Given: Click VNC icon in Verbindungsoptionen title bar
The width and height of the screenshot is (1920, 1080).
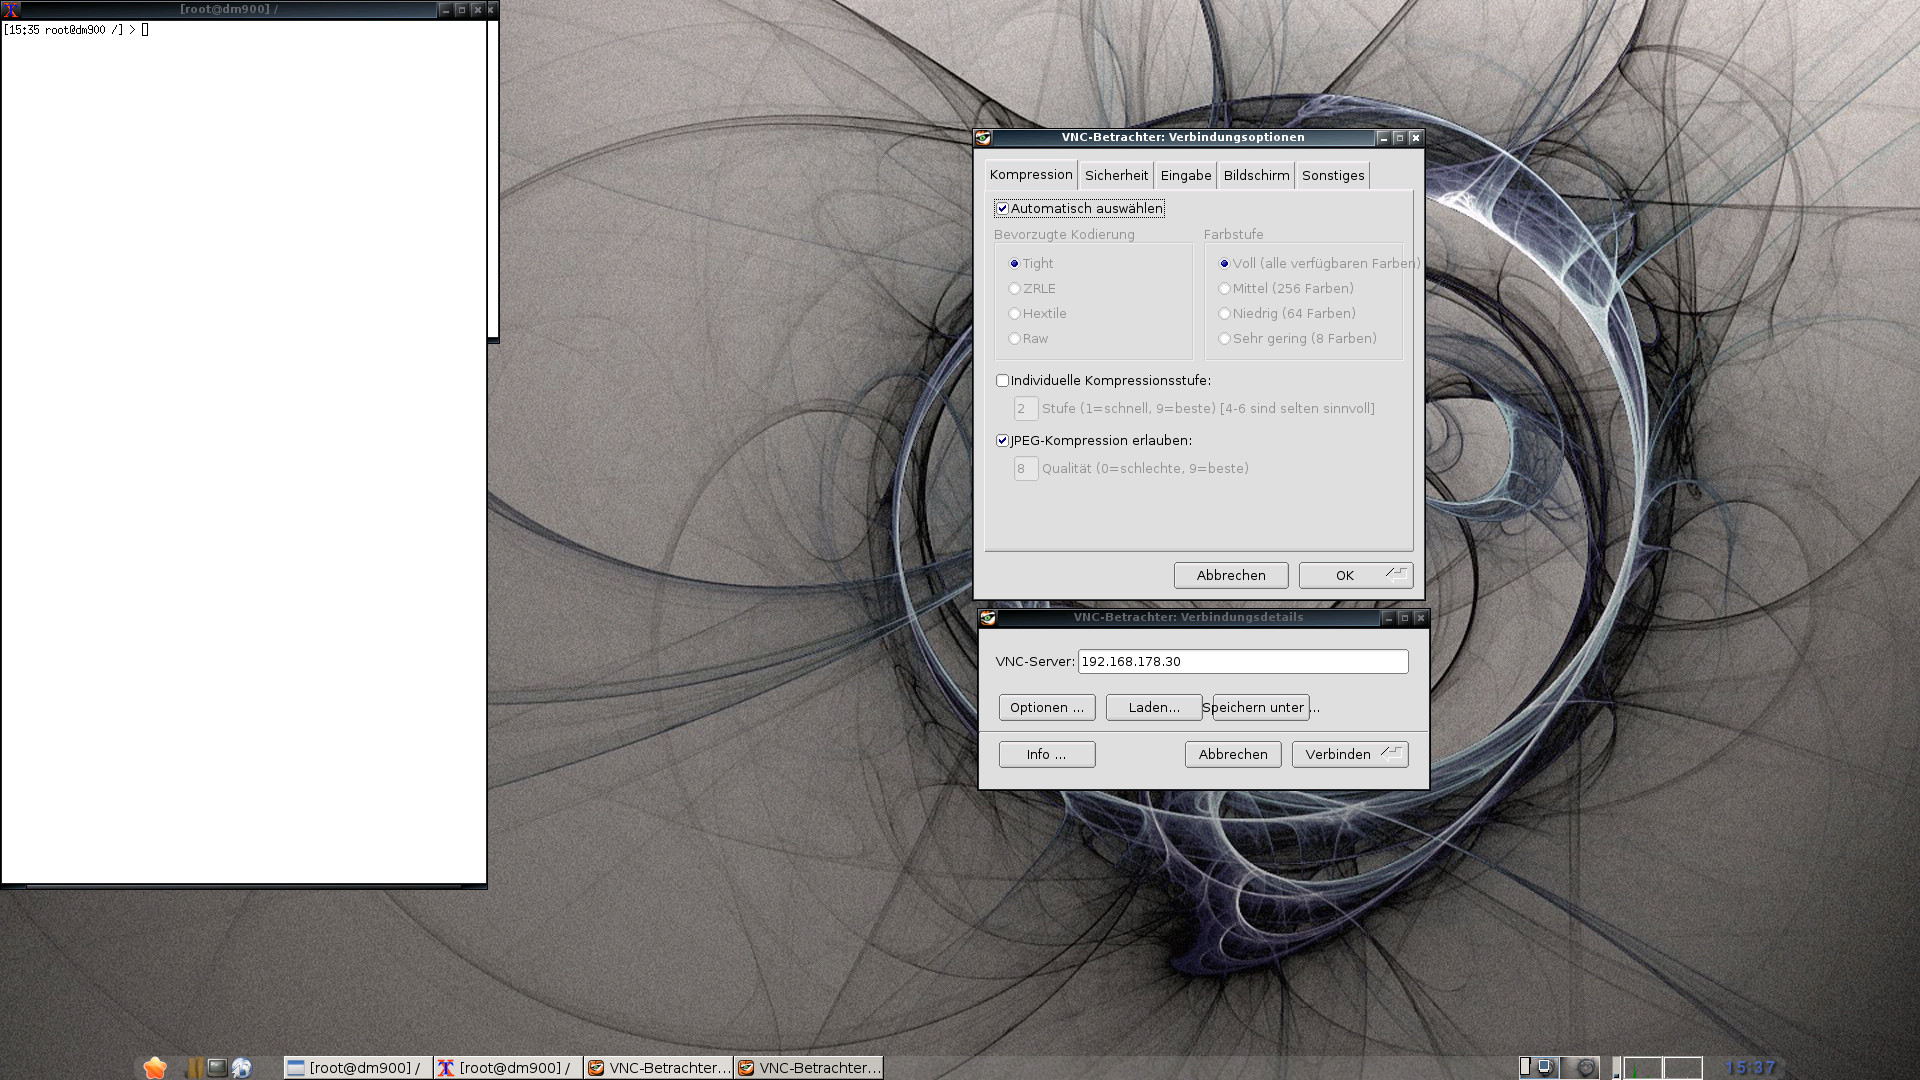Looking at the screenshot, I should pos(983,138).
